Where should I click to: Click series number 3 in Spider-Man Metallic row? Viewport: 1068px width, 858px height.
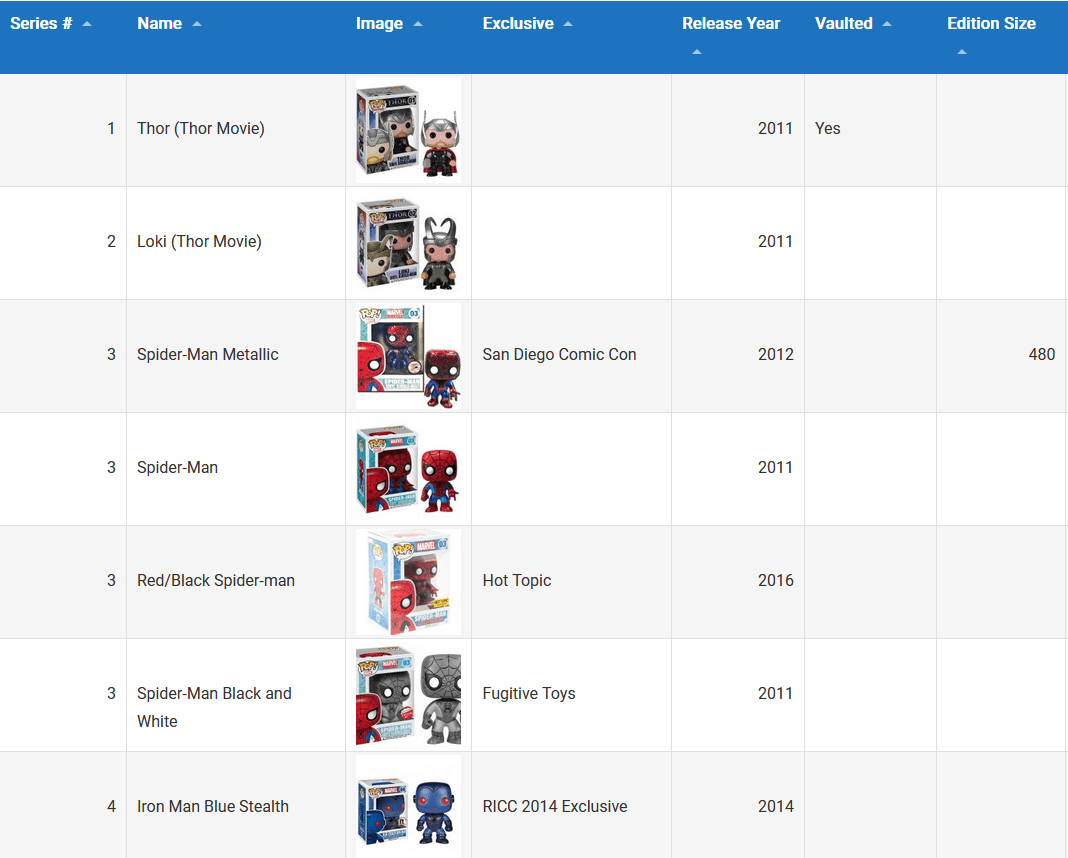point(111,355)
